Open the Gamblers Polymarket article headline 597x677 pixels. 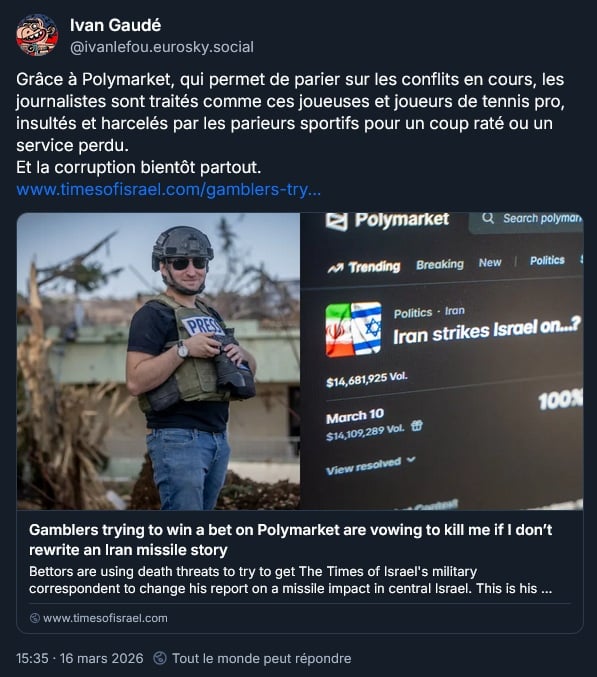(x=291, y=540)
